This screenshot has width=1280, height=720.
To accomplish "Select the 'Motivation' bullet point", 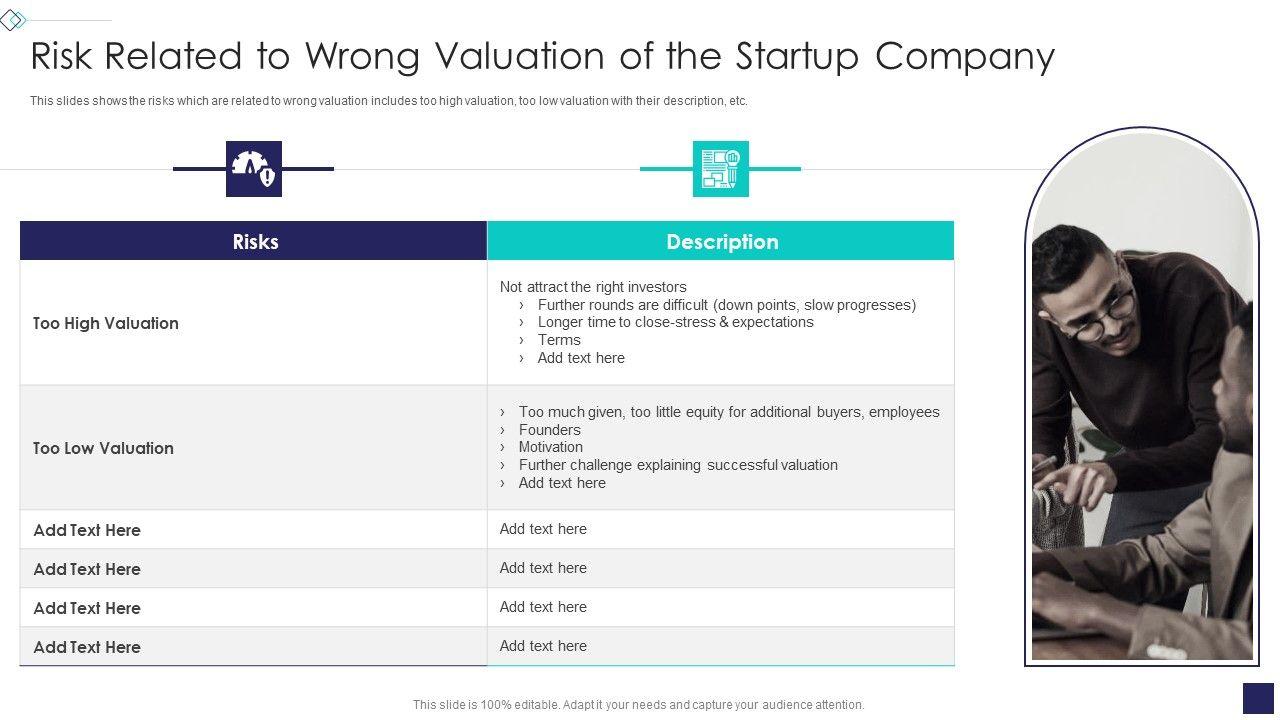I will pyautogui.click(x=550, y=447).
